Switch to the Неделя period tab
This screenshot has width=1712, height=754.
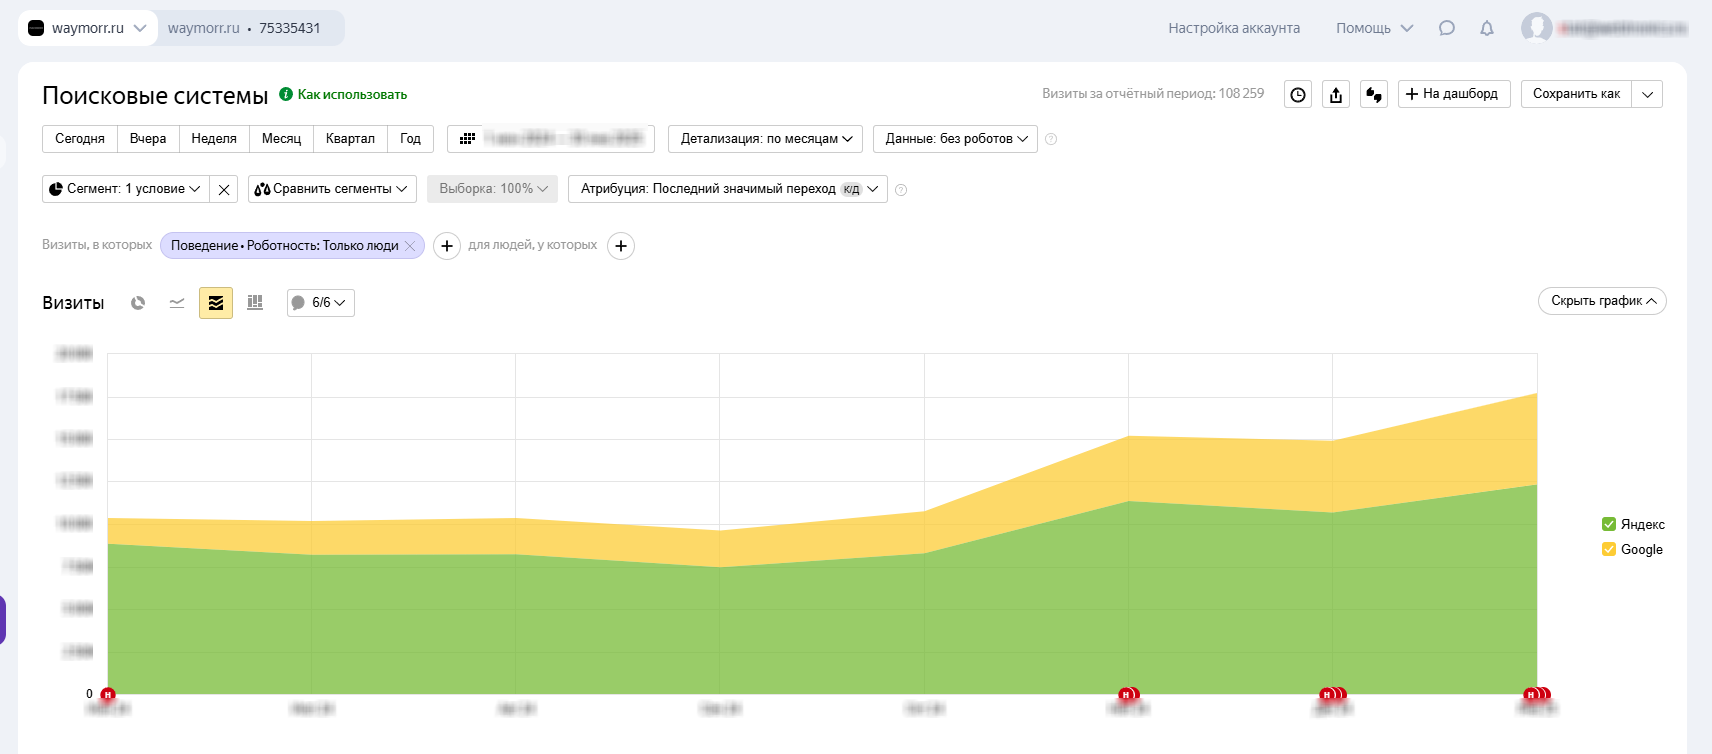click(214, 139)
